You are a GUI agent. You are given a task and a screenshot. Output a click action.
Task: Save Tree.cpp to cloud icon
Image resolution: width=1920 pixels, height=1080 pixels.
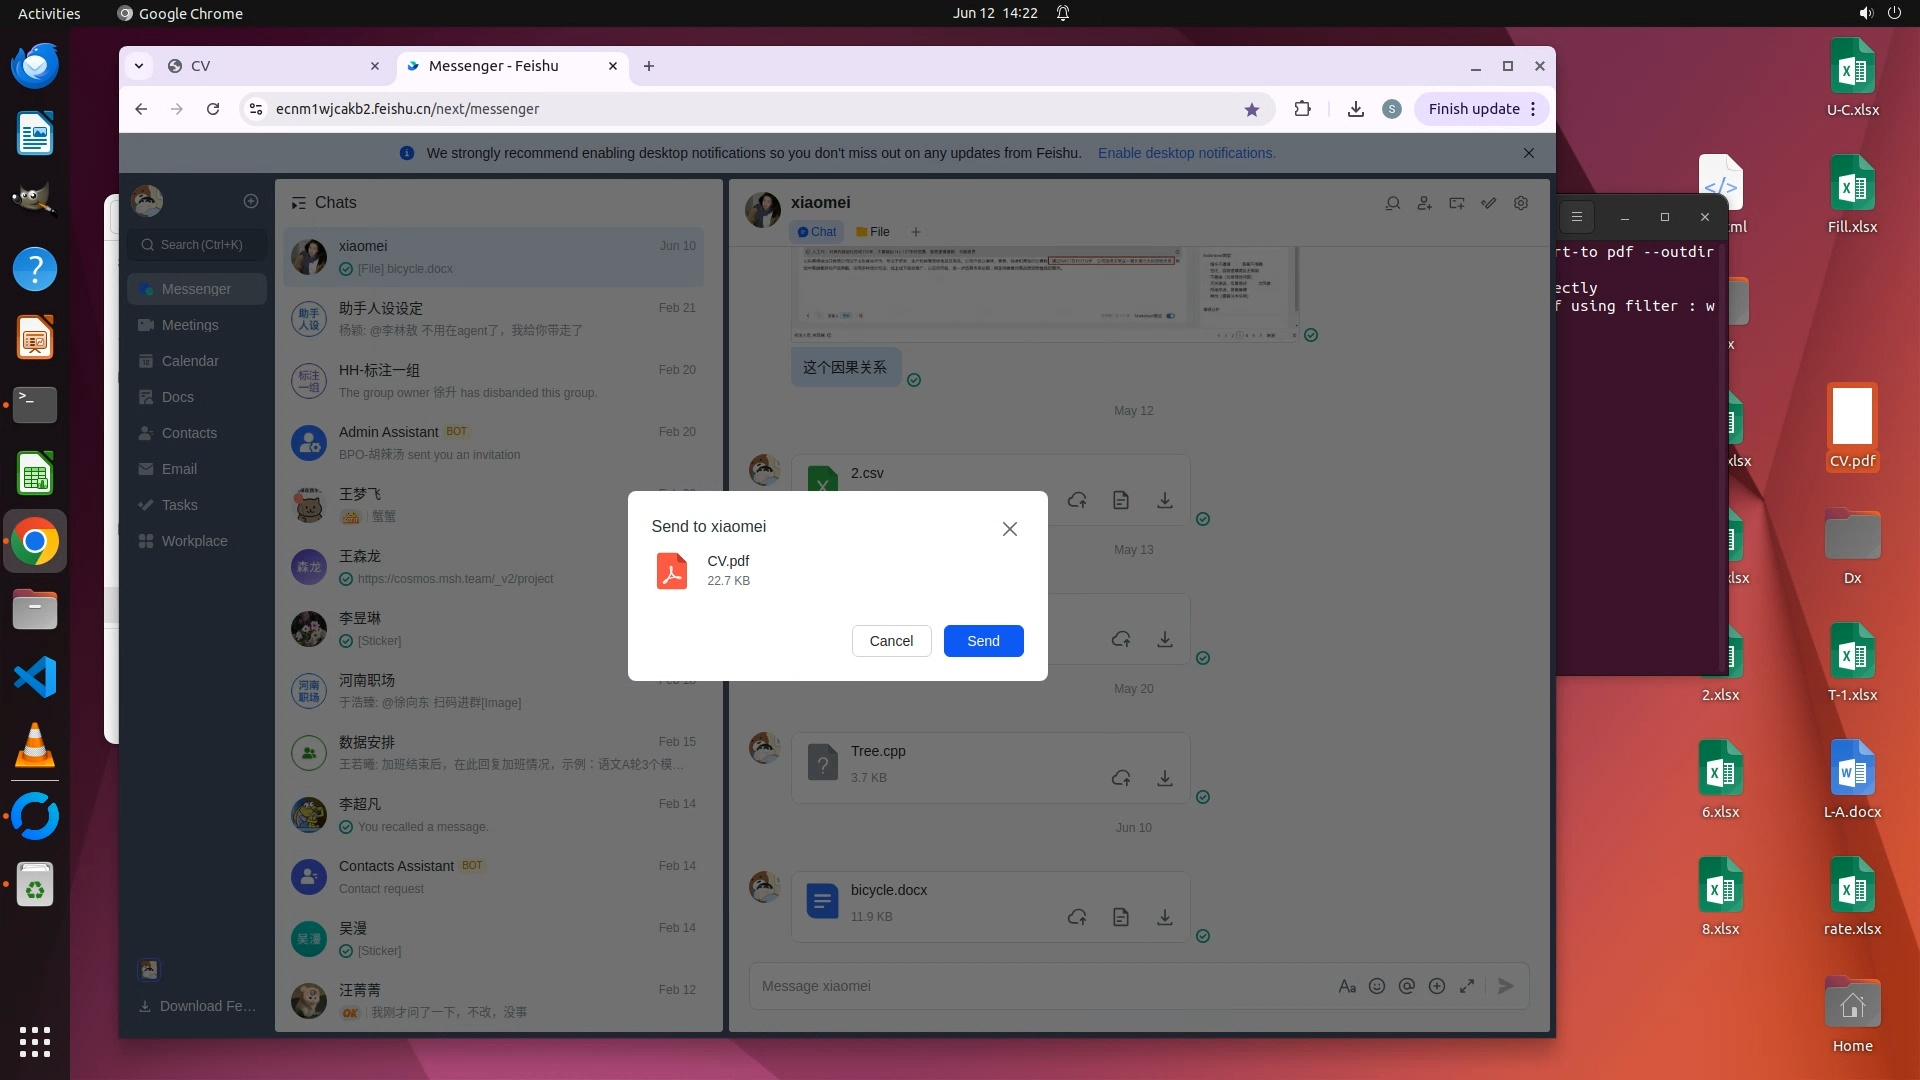[1121, 778]
